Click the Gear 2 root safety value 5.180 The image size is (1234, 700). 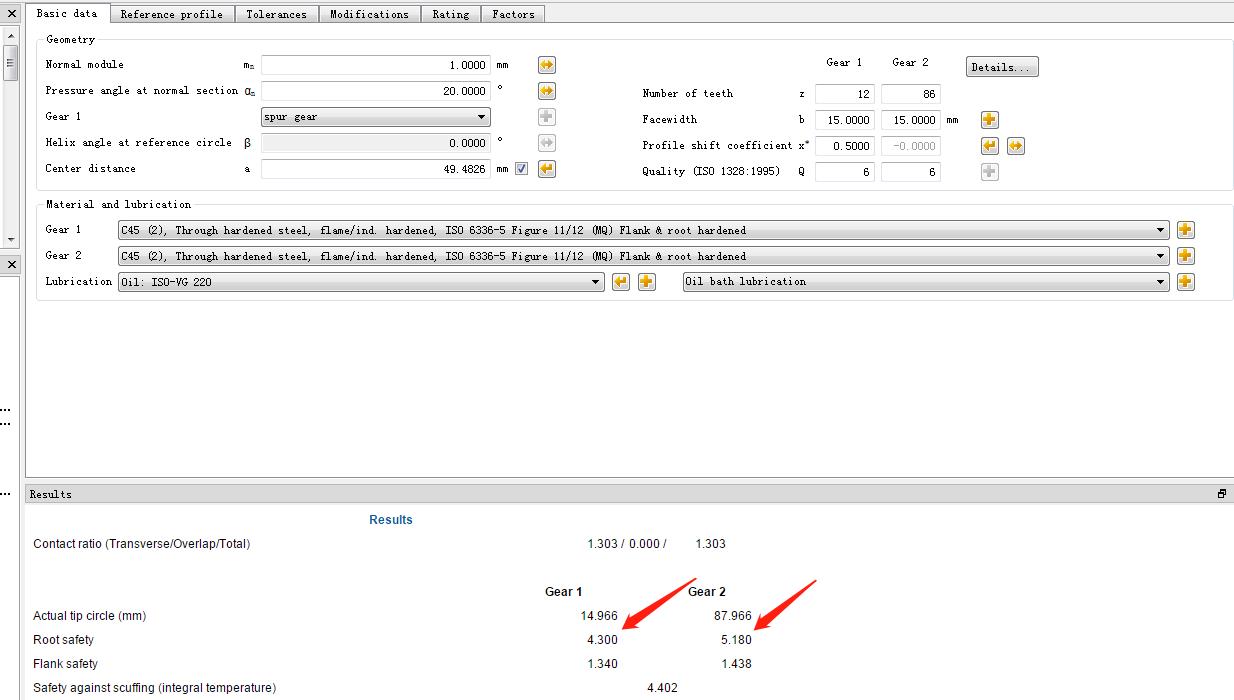coord(736,640)
